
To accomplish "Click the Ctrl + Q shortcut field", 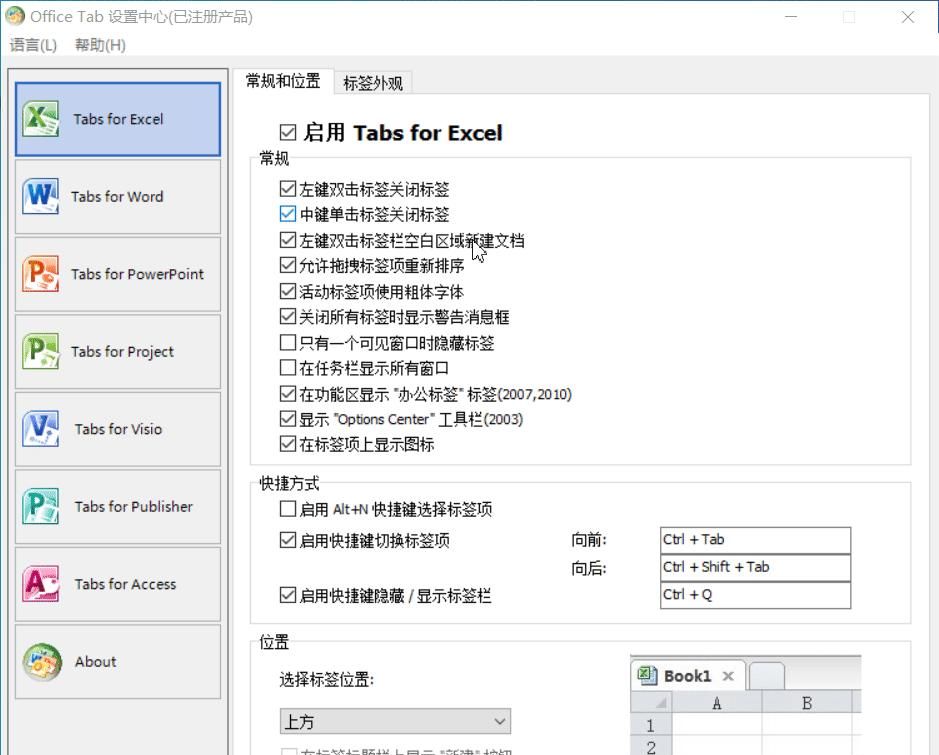I will (755, 595).
